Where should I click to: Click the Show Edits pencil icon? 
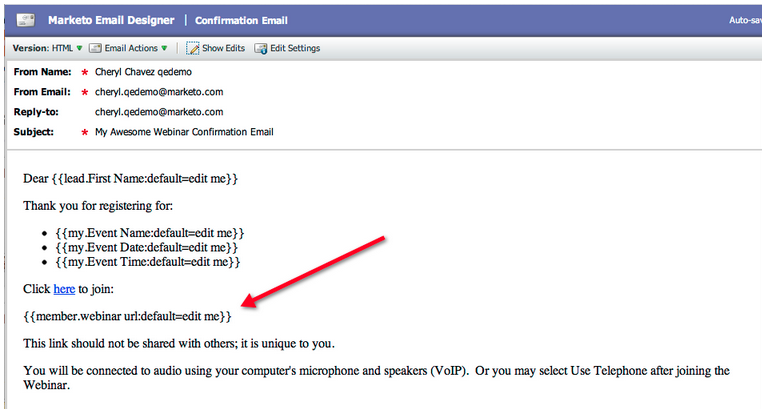[x=192, y=48]
